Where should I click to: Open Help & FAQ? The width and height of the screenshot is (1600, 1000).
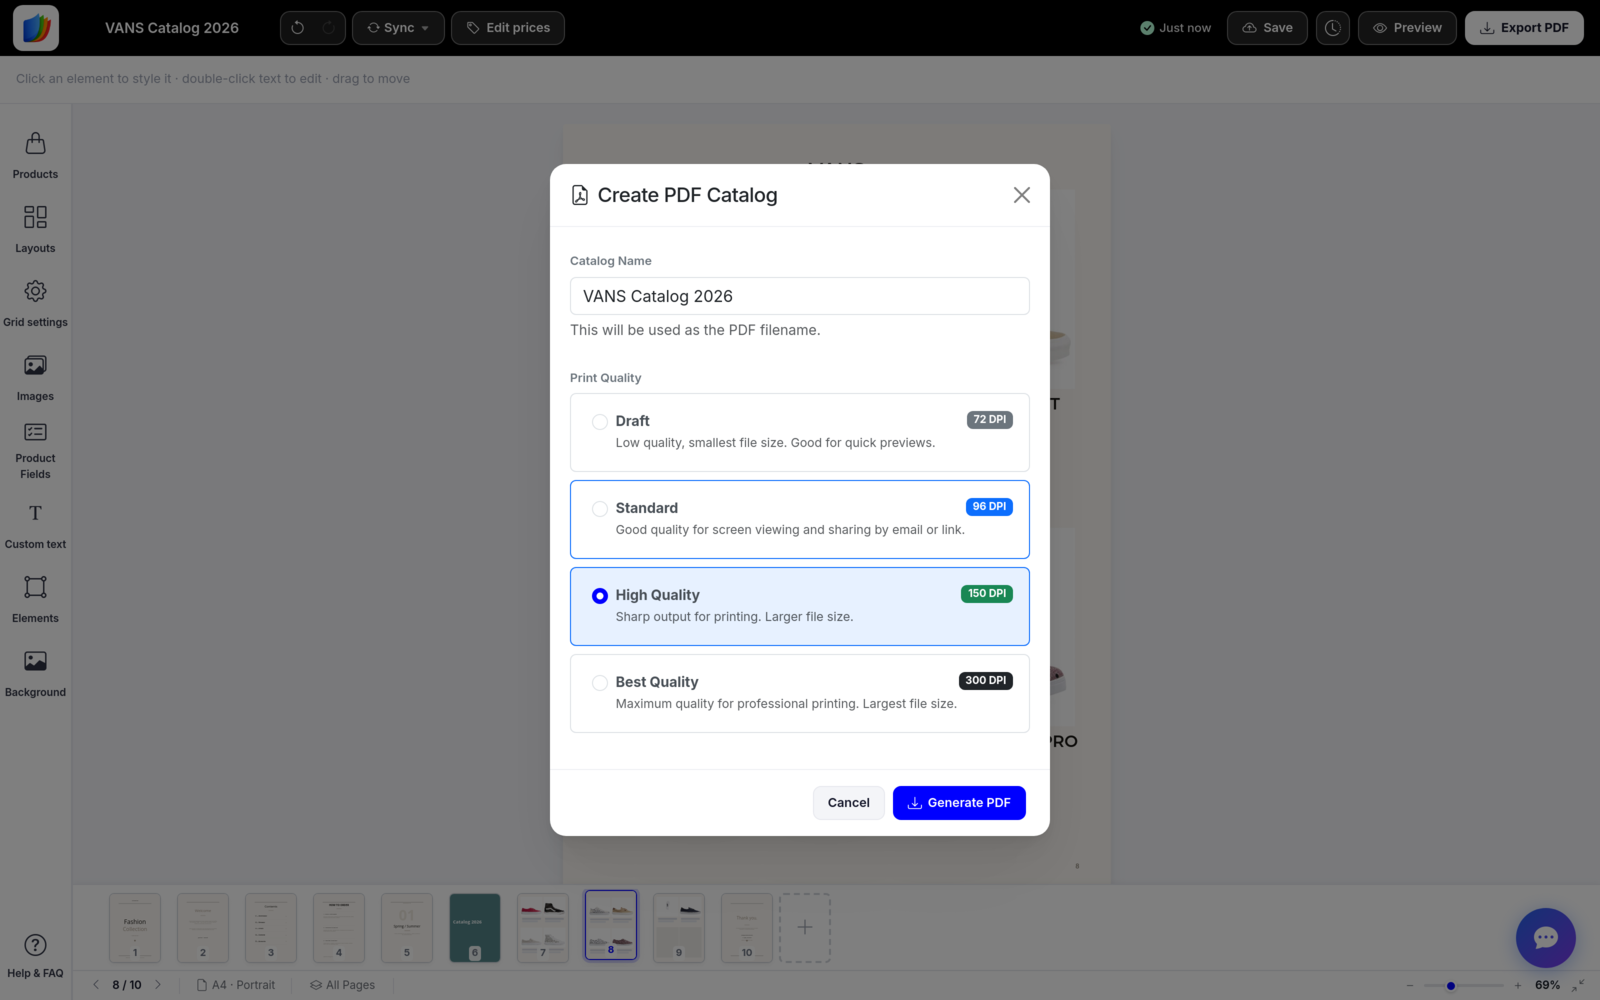click(35, 956)
